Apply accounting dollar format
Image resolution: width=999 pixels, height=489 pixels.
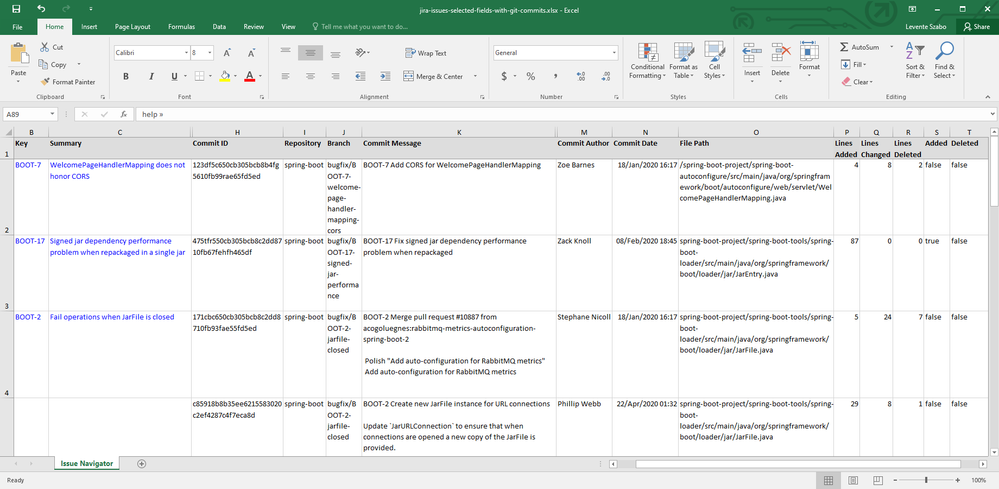(505, 76)
